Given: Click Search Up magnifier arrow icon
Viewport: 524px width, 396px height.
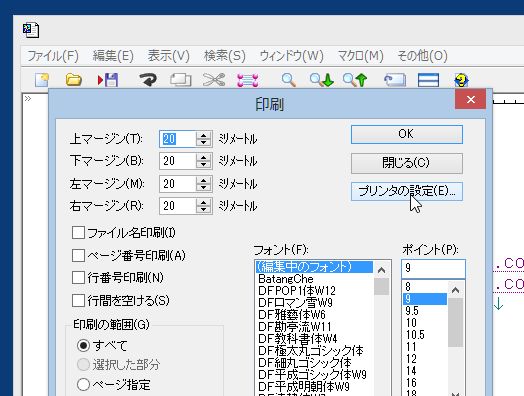Looking at the screenshot, I should click(x=355, y=80).
